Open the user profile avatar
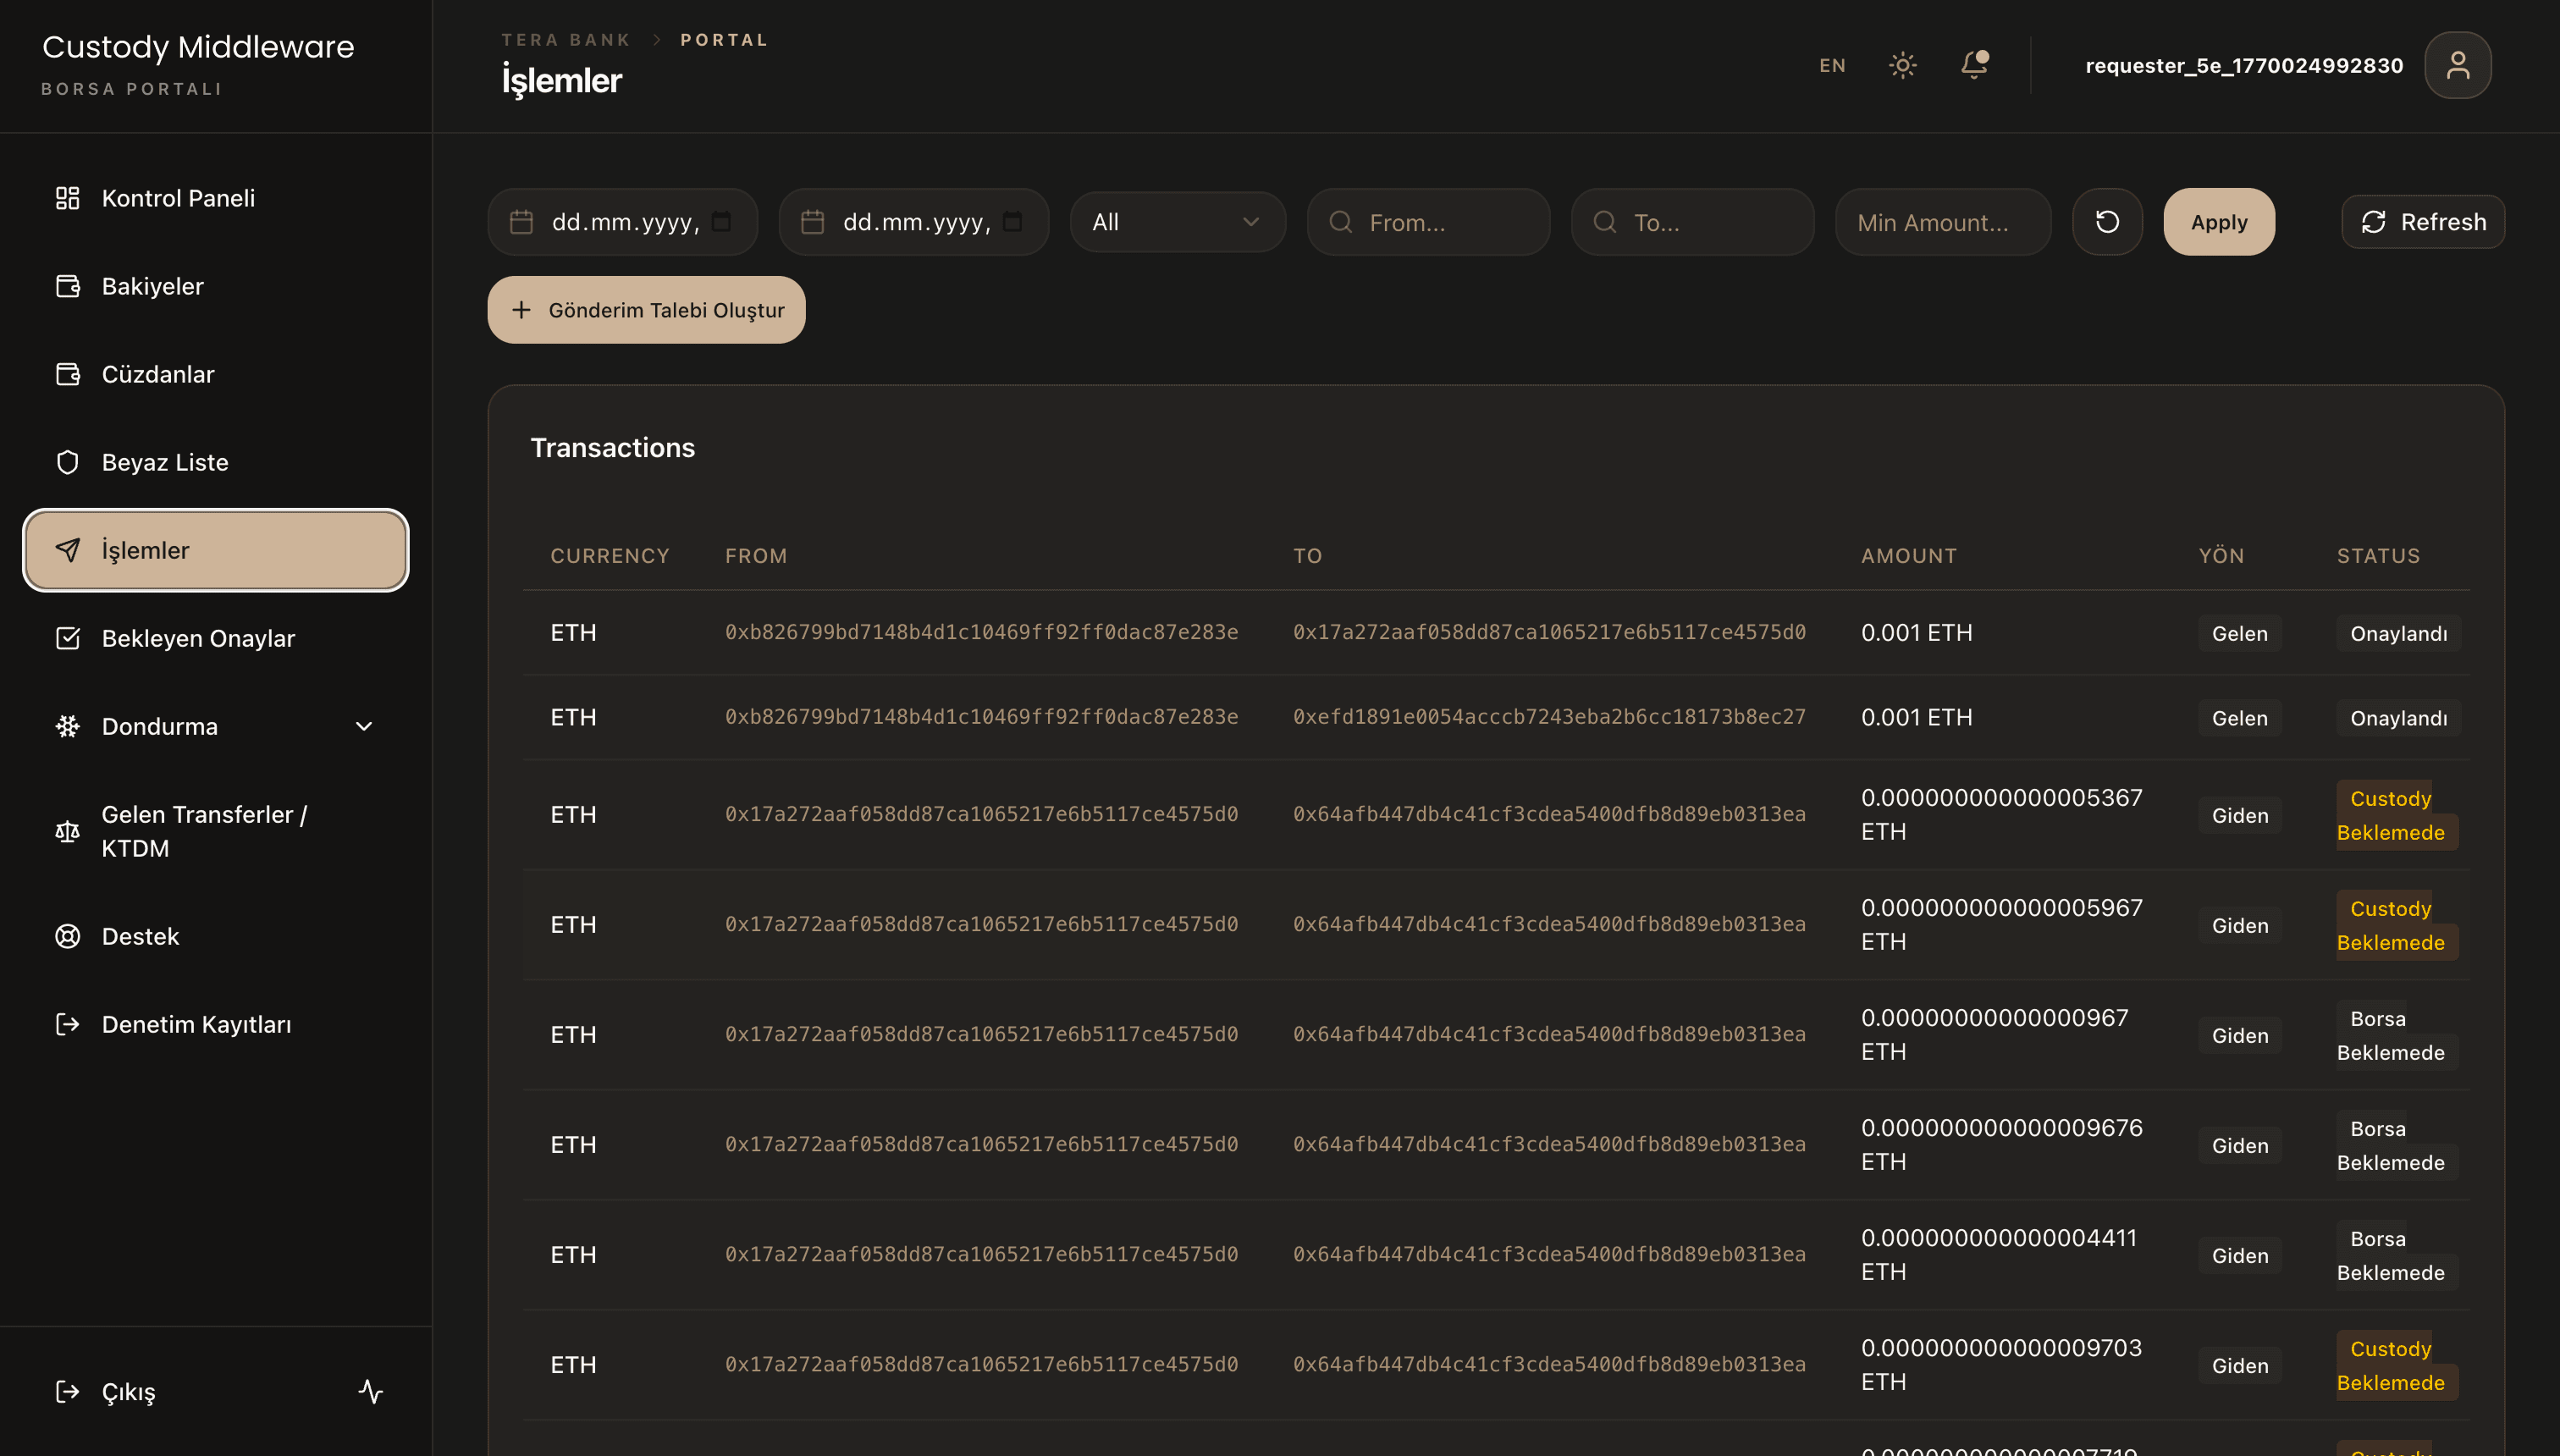2560x1456 pixels. [x=2457, y=65]
